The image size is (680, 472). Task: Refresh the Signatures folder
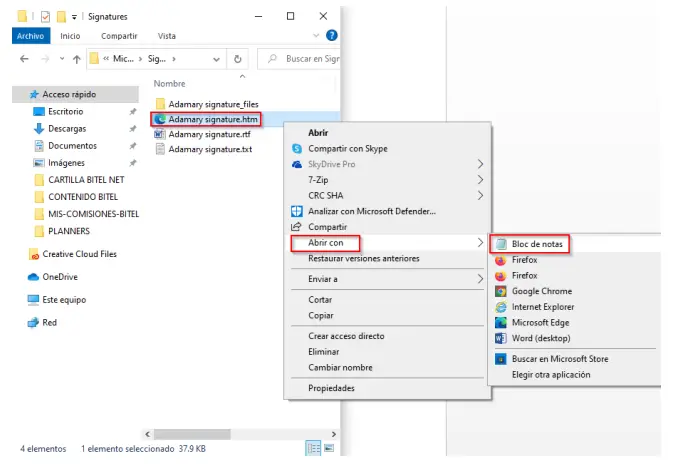(238, 59)
